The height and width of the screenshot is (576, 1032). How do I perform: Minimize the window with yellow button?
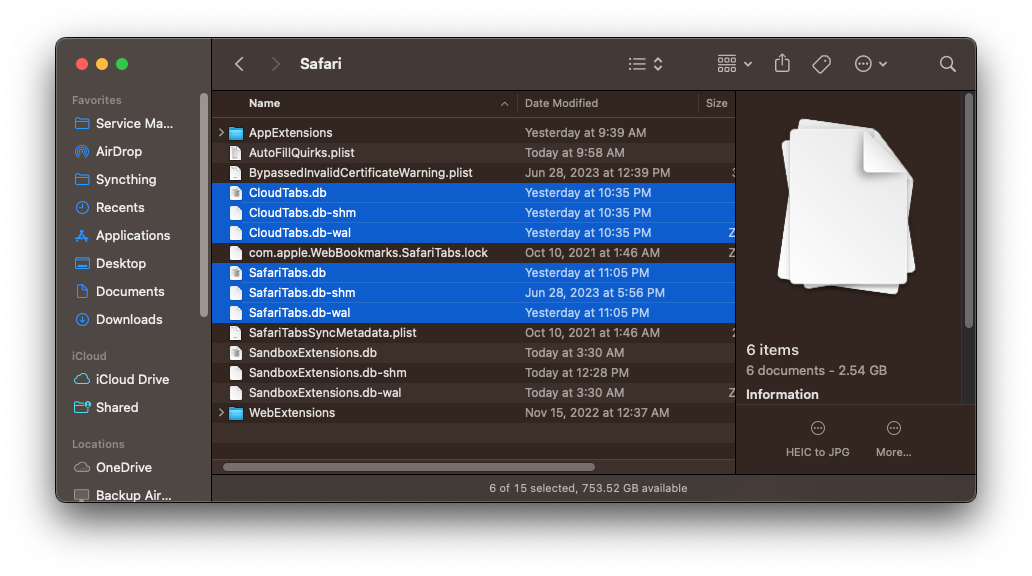pyautogui.click(x=102, y=64)
